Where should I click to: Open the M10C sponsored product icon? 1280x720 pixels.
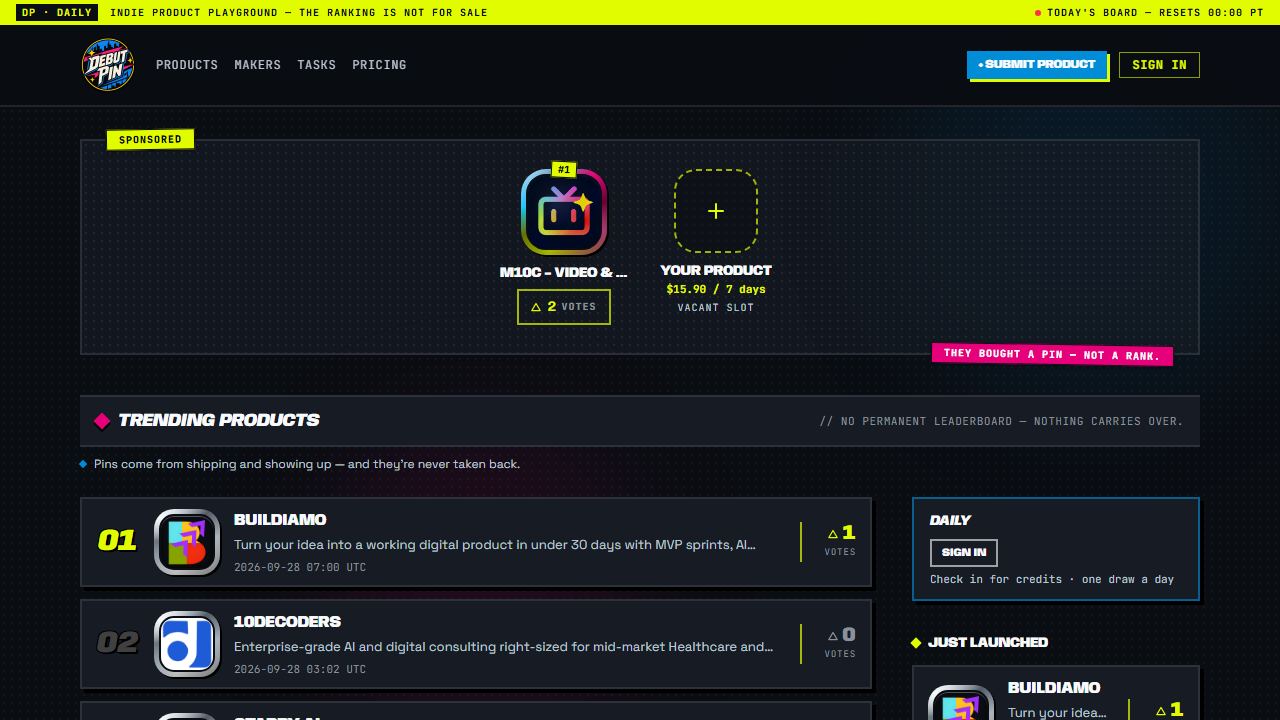pyautogui.click(x=564, y=212)
